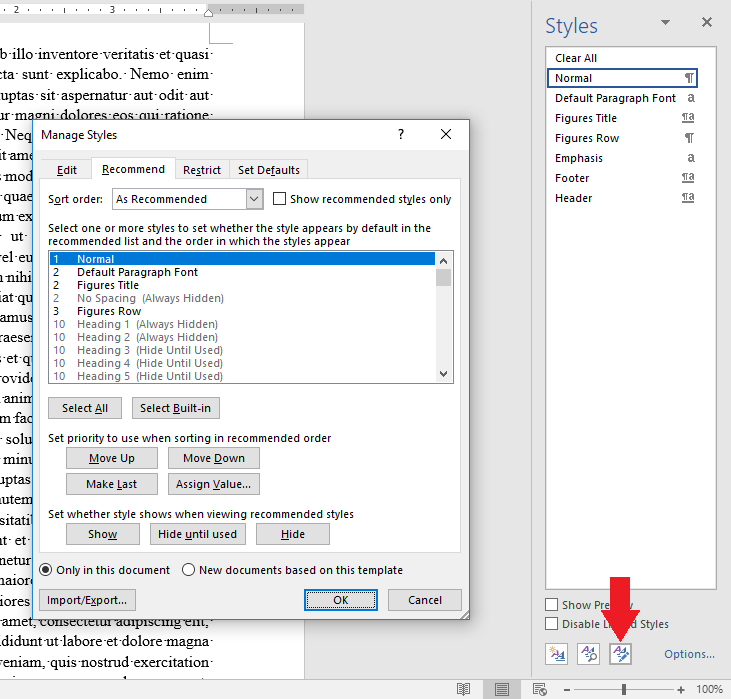Apply Normal style in Styles pane

point(622,78)
